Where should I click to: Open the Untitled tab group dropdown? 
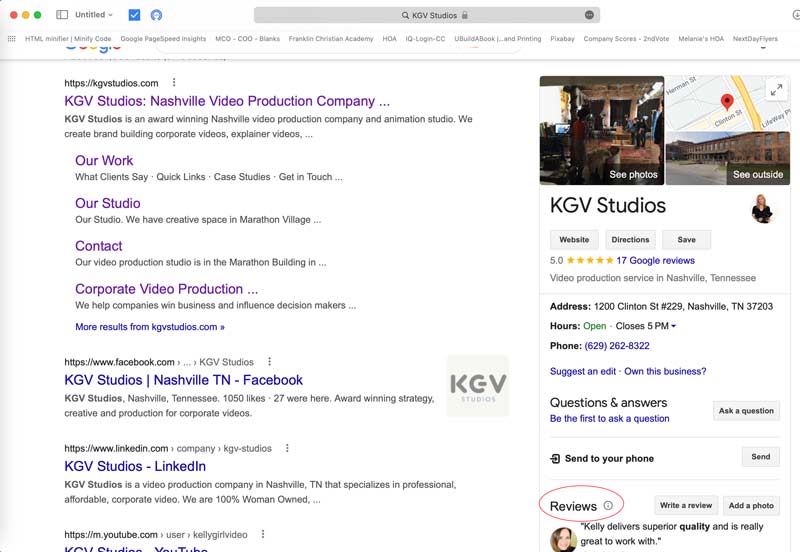click(x=94, y=15)
